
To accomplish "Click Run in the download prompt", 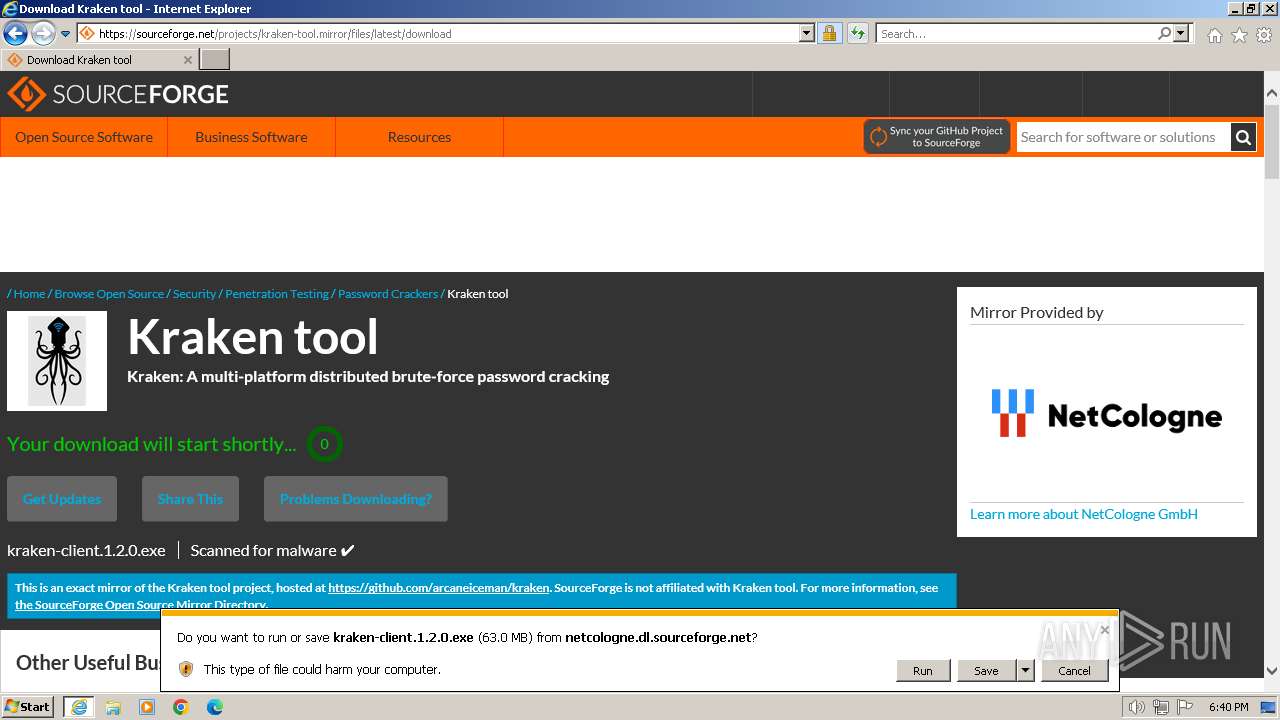I will coord(923,671).
